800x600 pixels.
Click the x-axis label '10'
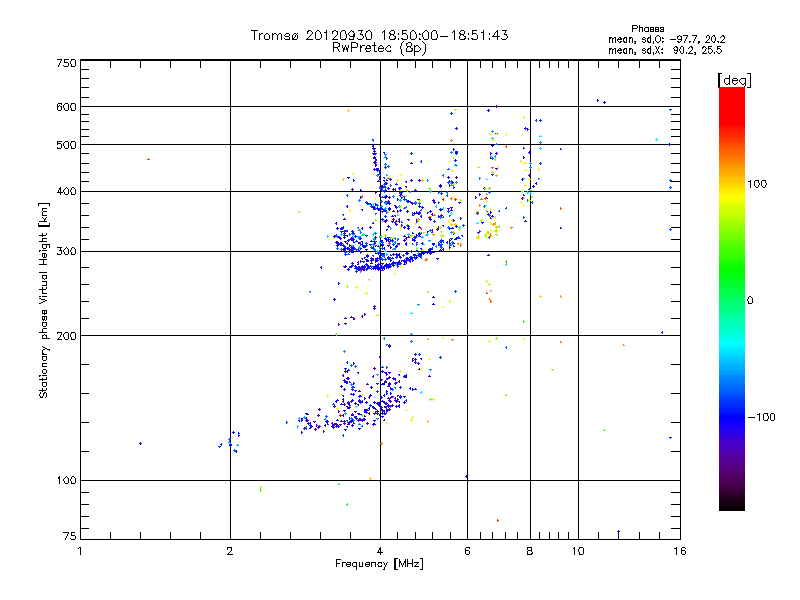tap(578, 551)
